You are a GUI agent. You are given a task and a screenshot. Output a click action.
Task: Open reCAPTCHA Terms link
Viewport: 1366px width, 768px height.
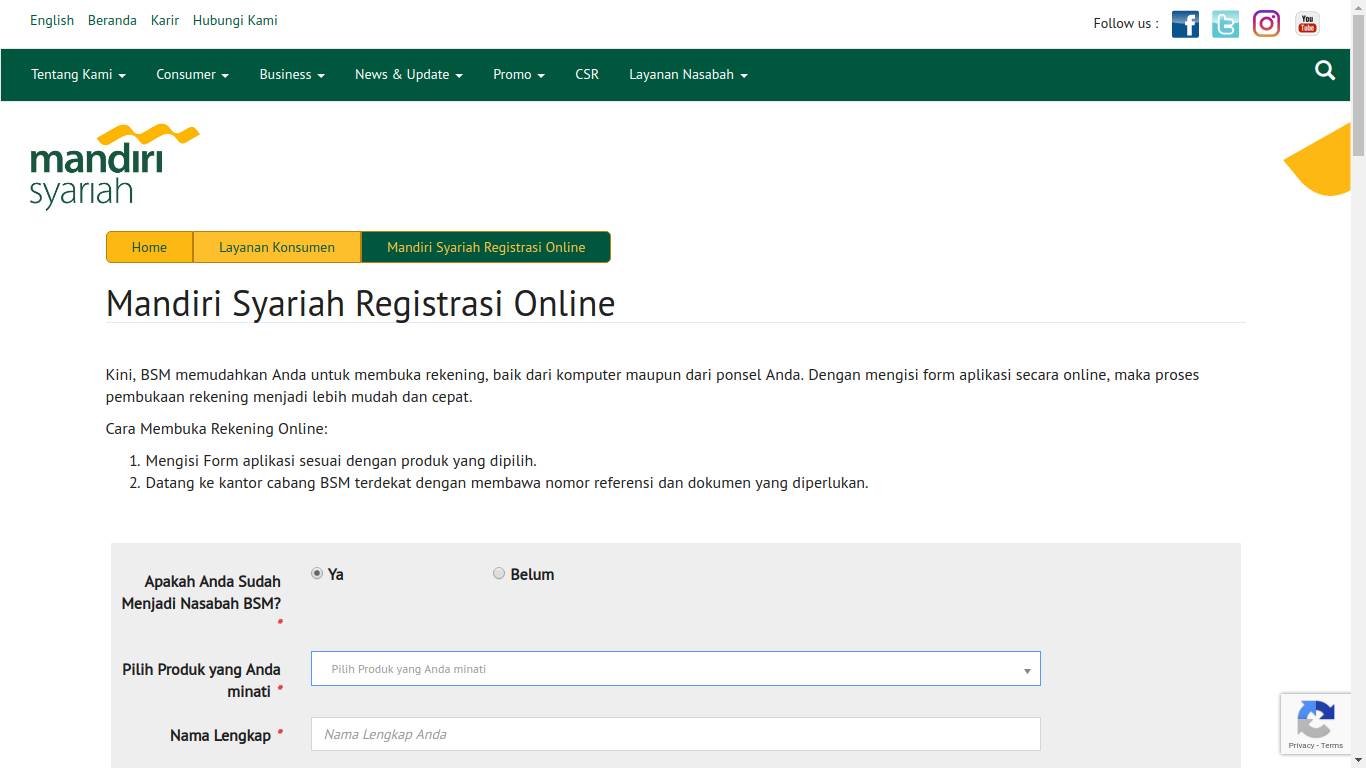pyautogui.click(x=1332, y=746)
